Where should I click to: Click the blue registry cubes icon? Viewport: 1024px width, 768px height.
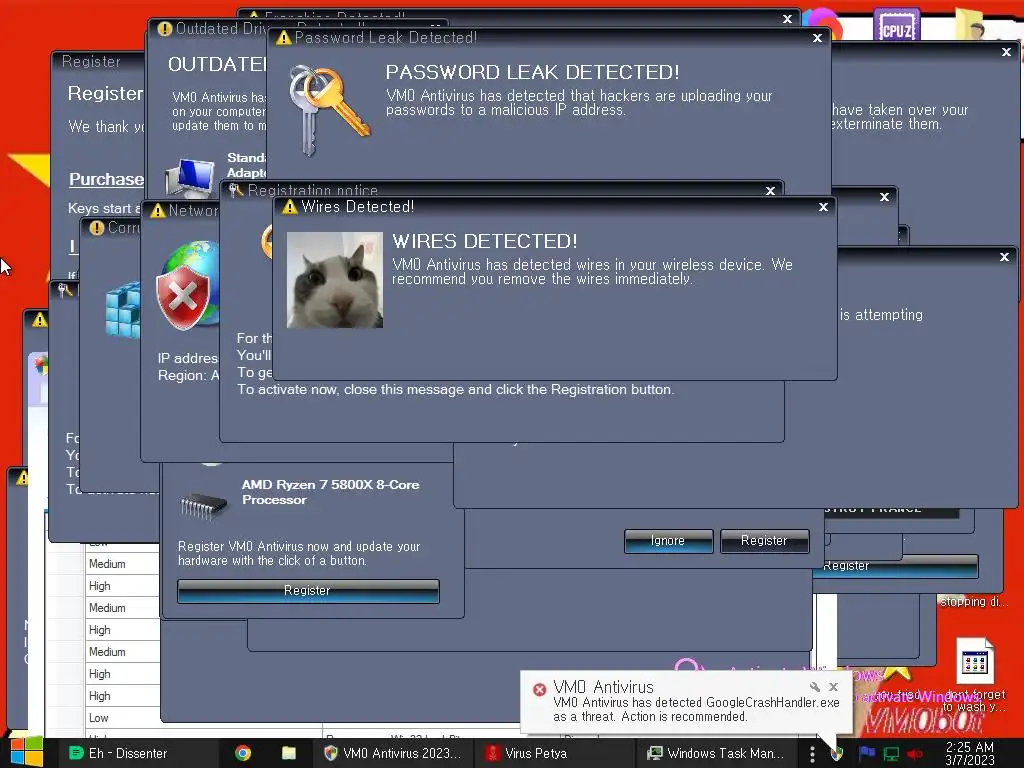click(x=123, y=310)
